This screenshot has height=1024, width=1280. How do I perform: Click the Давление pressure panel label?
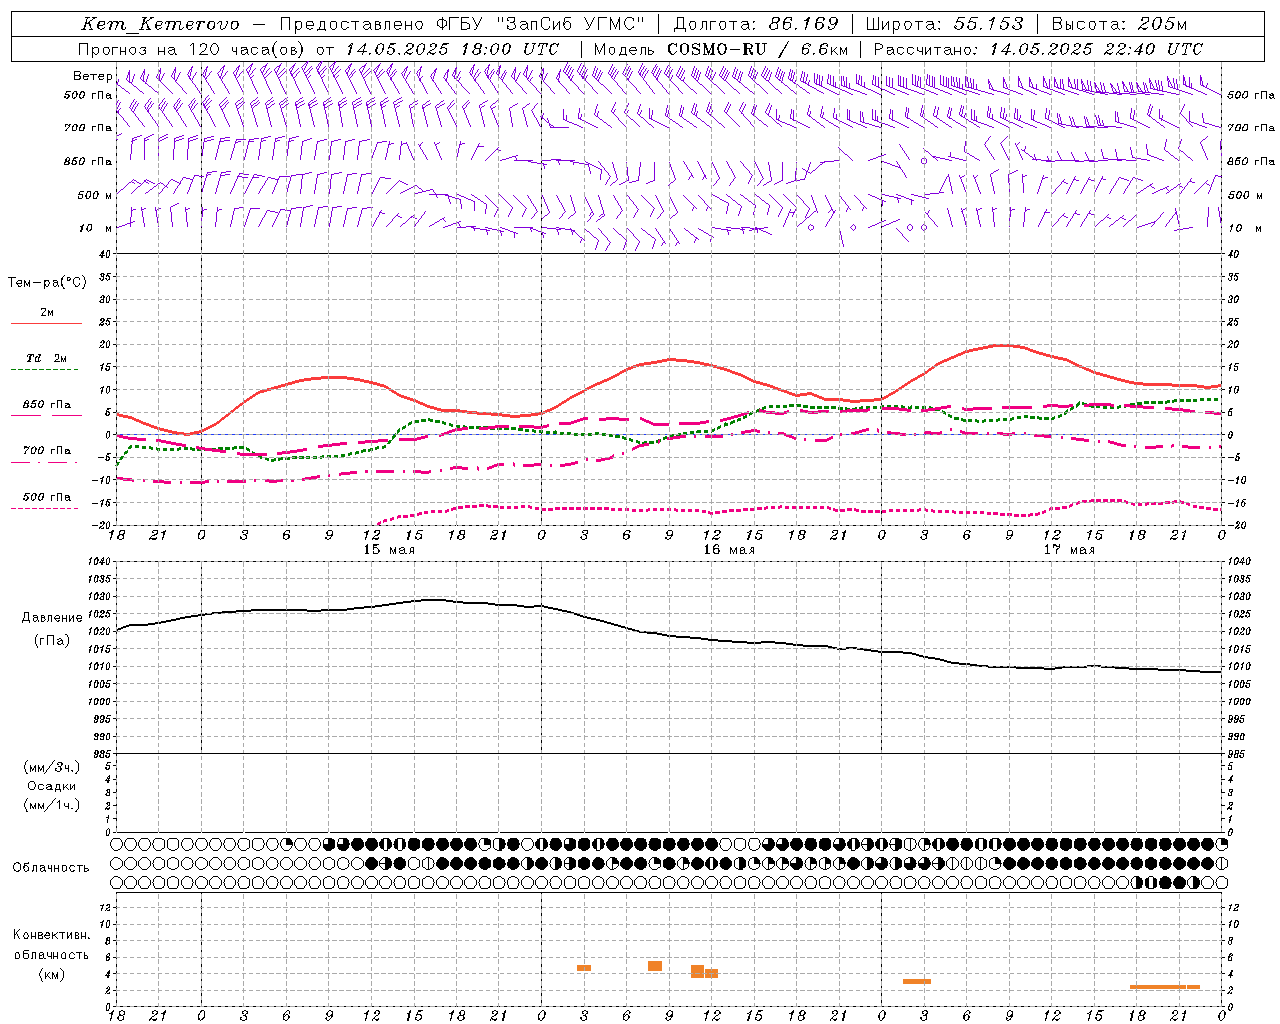coord(52,618)
